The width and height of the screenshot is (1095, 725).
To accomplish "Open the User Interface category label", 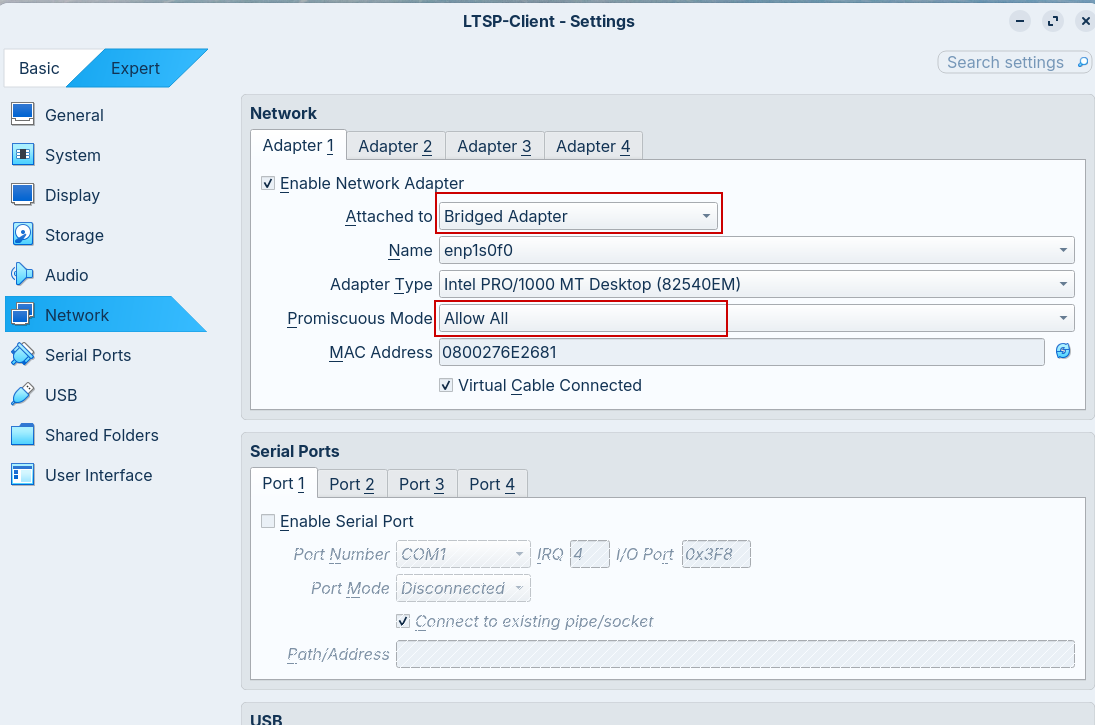I will coord(98,475).
